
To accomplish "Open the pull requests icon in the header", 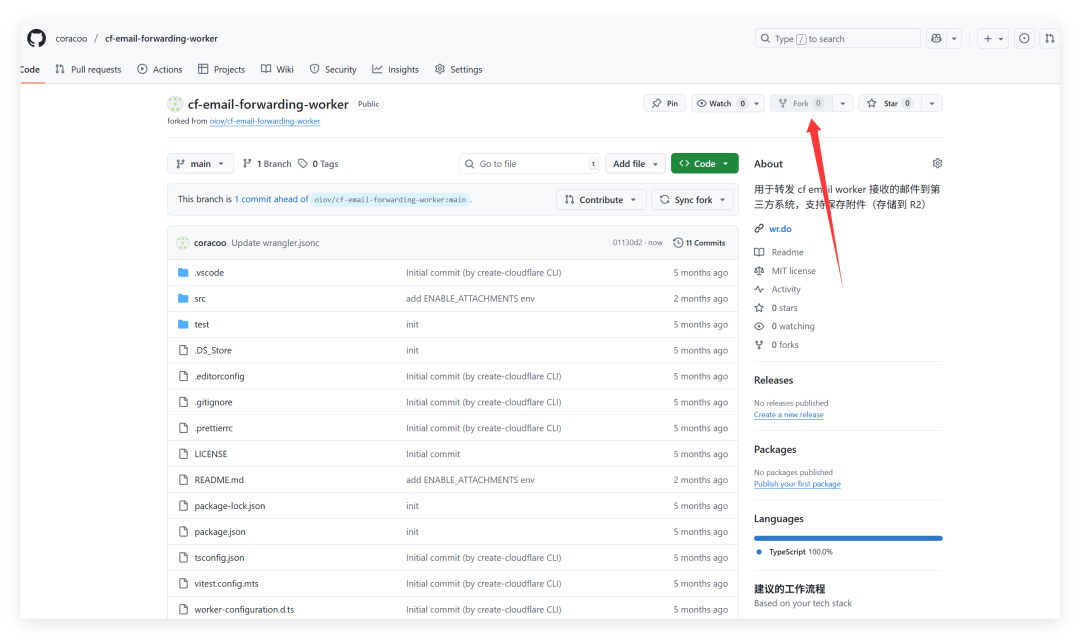I will coord(1049,39).
